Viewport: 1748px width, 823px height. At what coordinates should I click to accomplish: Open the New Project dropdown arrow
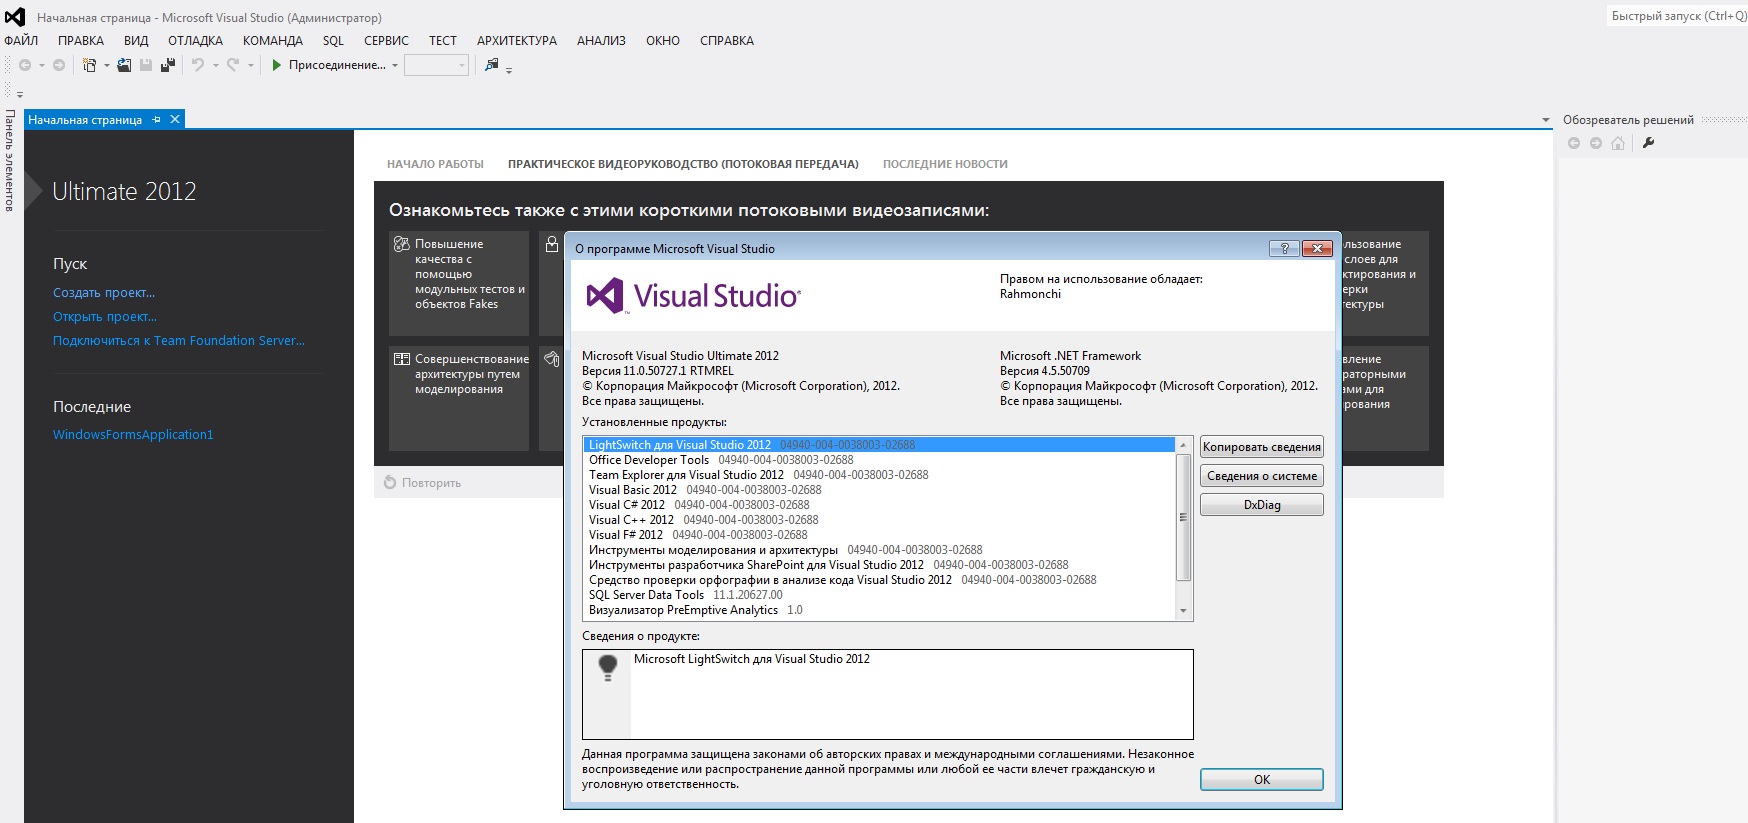106,66
